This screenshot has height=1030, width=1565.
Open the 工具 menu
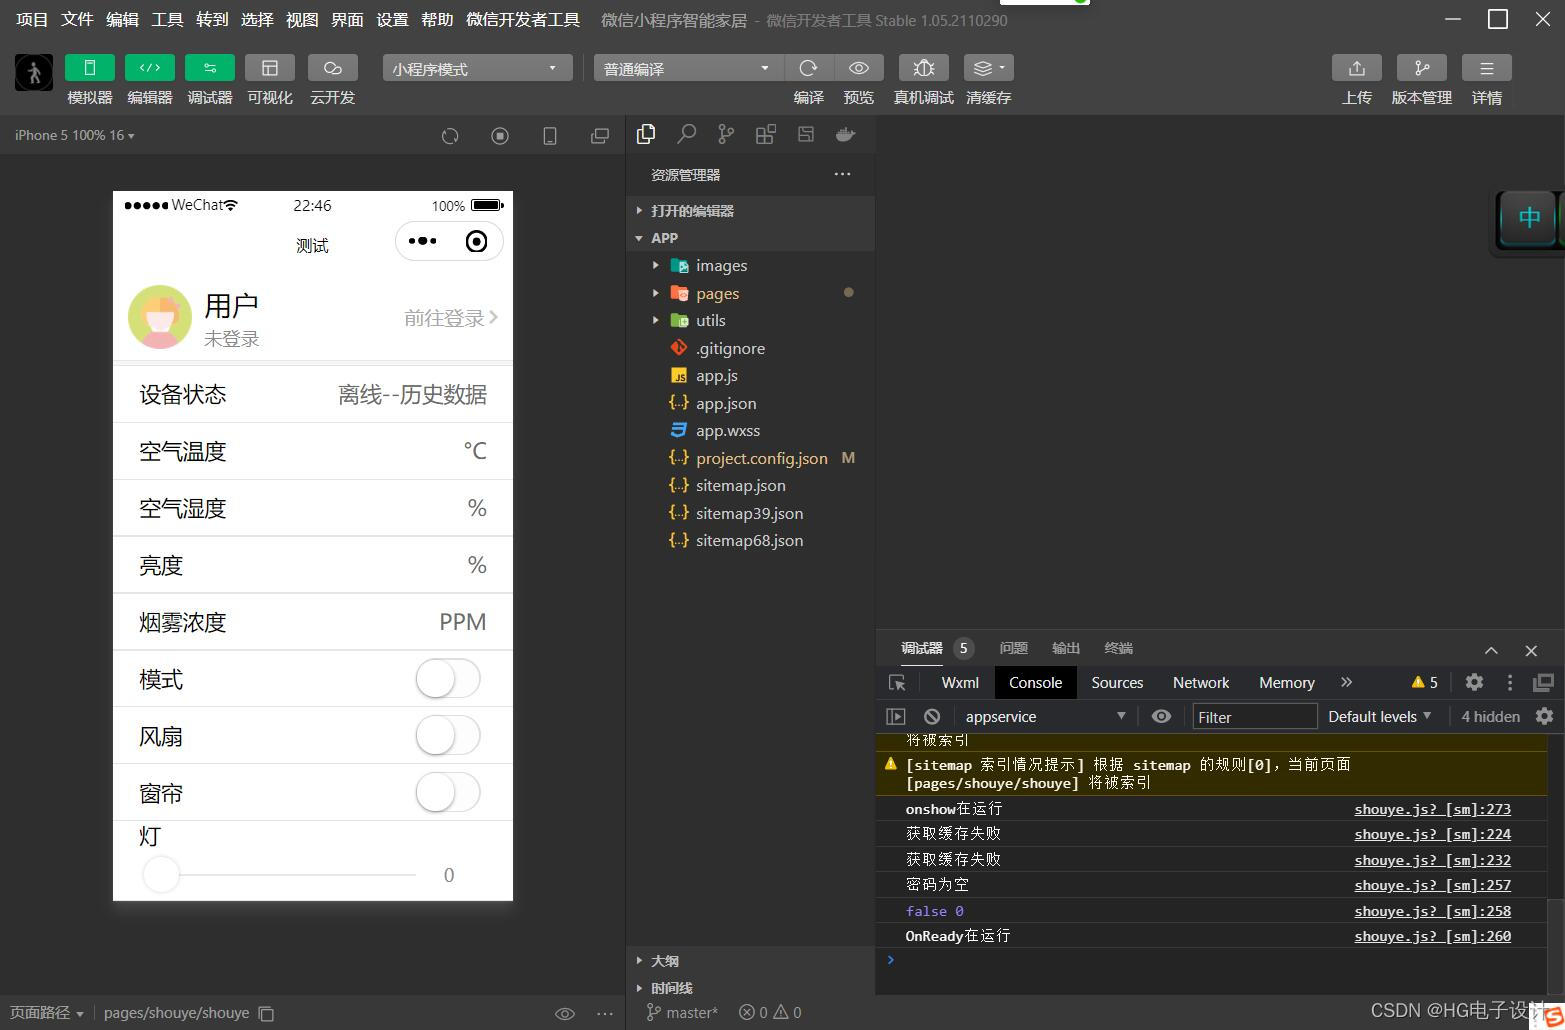point(167,19)
